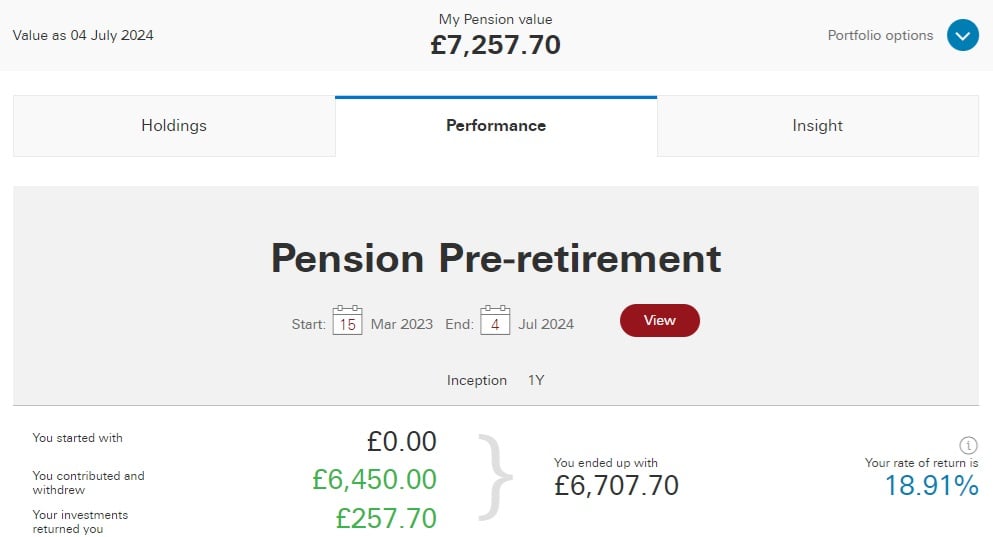Select the Performance tab
This screenshot has width=993, height=537.
point(496,126)
